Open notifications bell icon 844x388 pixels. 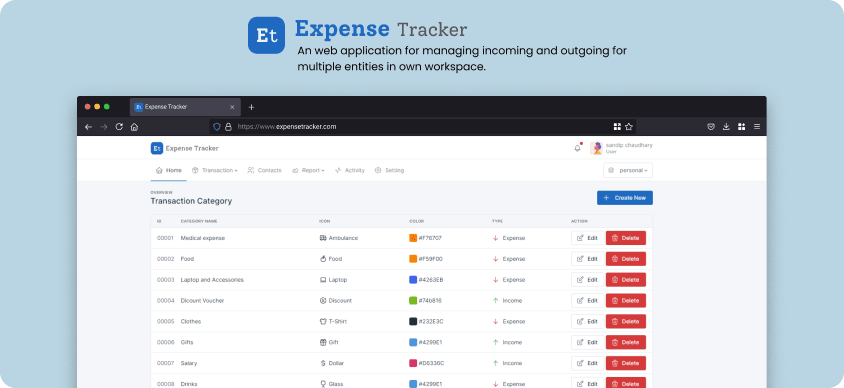click(x=578, y=148)
